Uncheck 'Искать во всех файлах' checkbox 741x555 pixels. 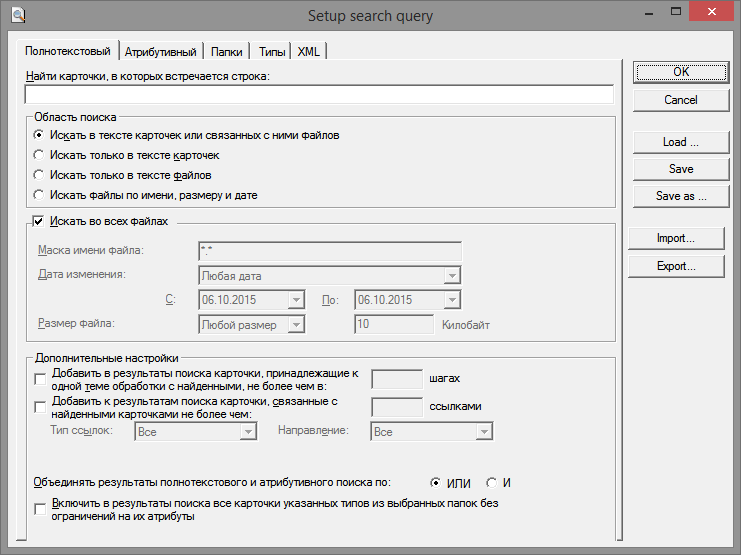pyautogui.click(x=40, y=221)
